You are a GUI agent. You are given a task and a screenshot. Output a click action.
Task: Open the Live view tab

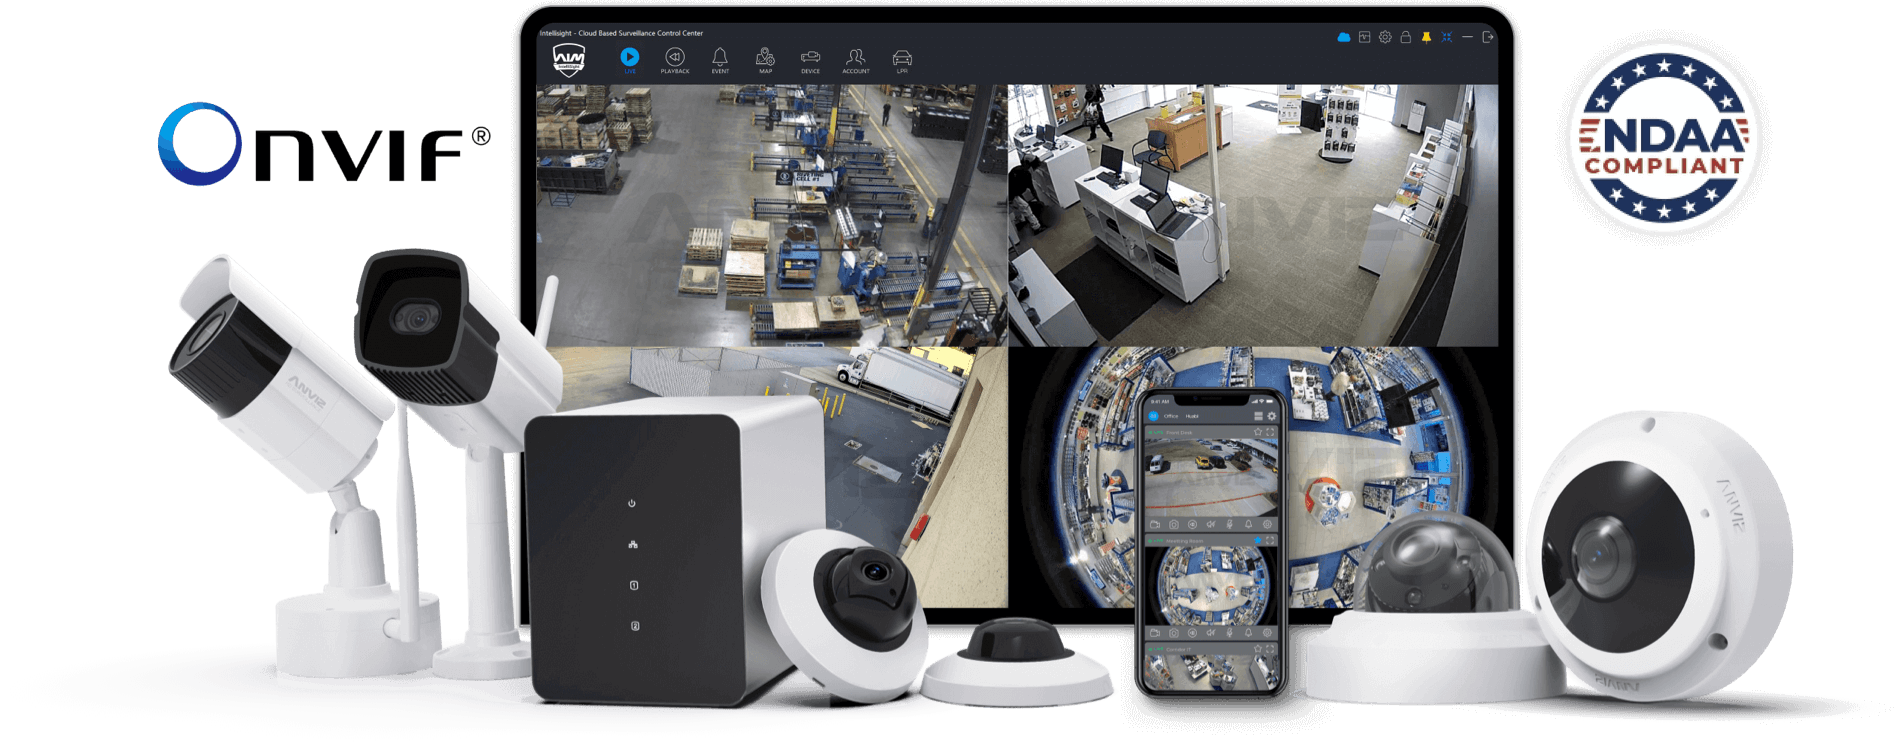click(x=629, y=60)
